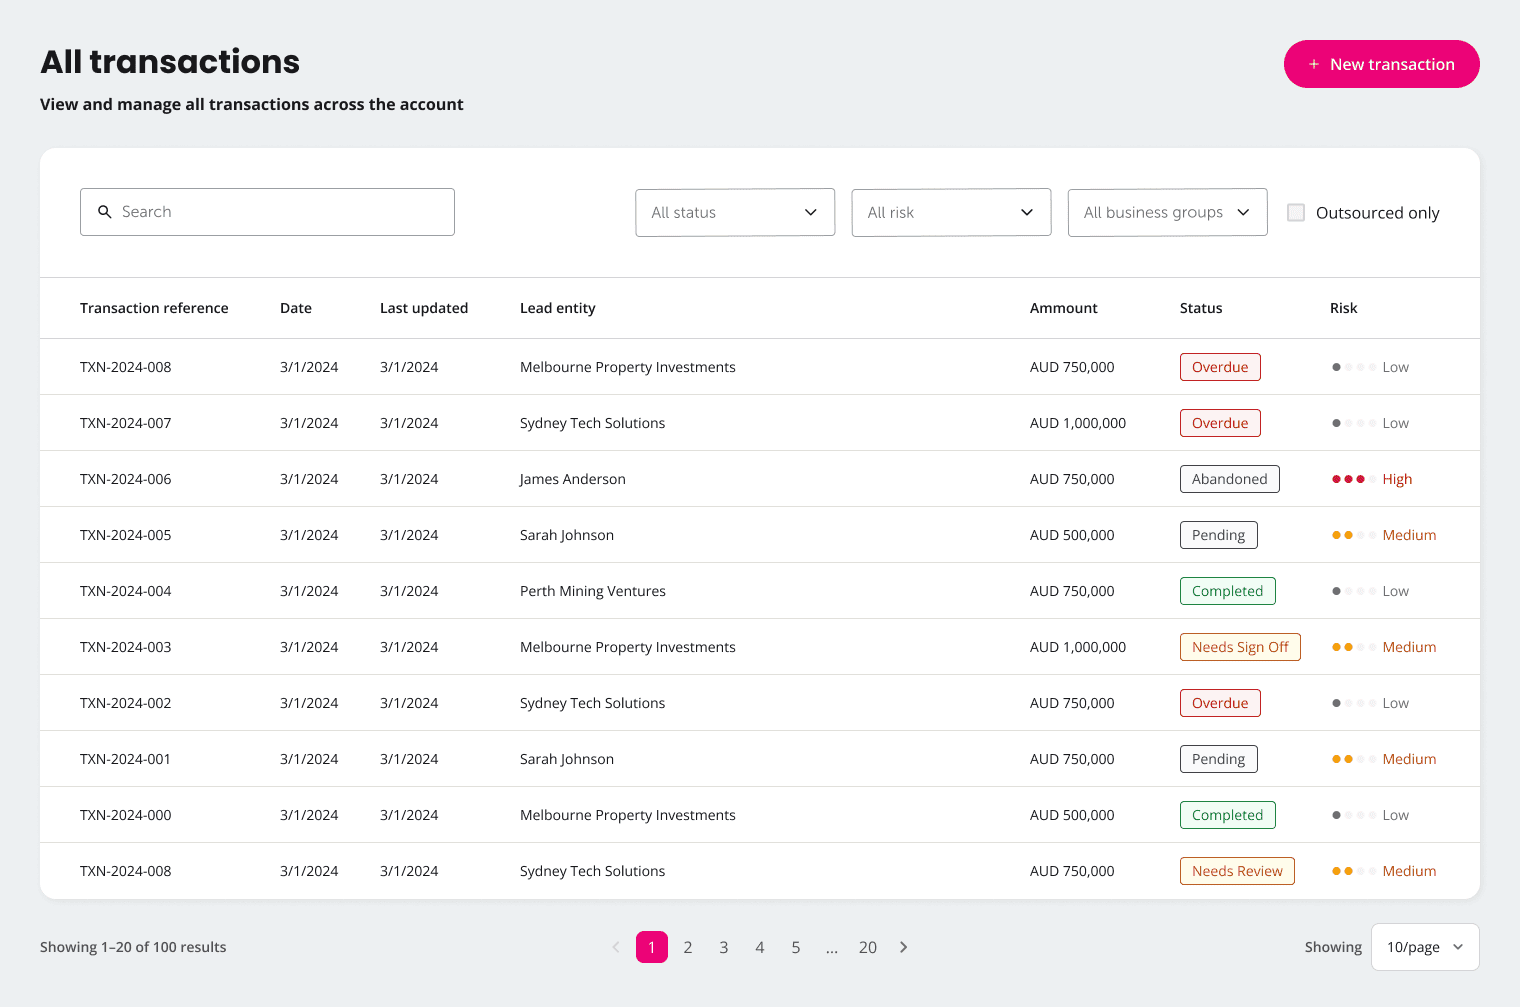The height and width of the screenshot is (1007, 1520).
Task: Click the Completed badge for Perth Mining Ventures
Action: pyautogui.click(x=1227, y=591)
